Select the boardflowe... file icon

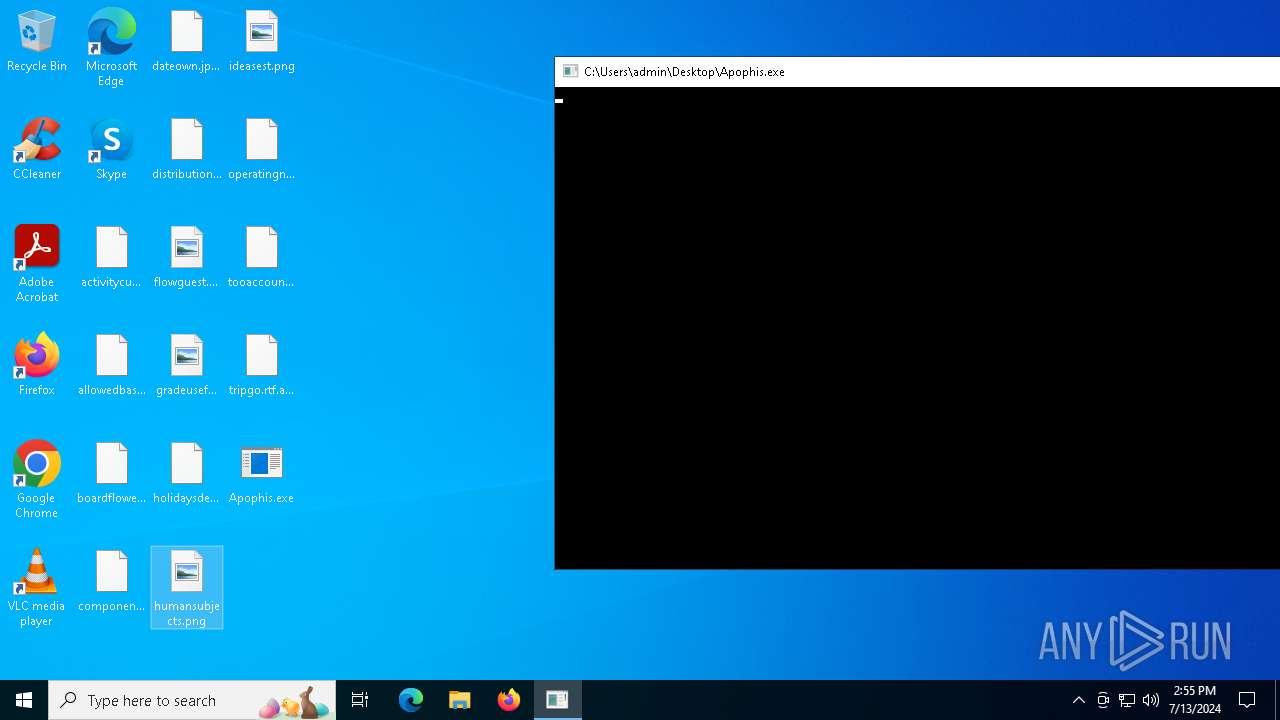pyautogui.click(x=111, y=474)
